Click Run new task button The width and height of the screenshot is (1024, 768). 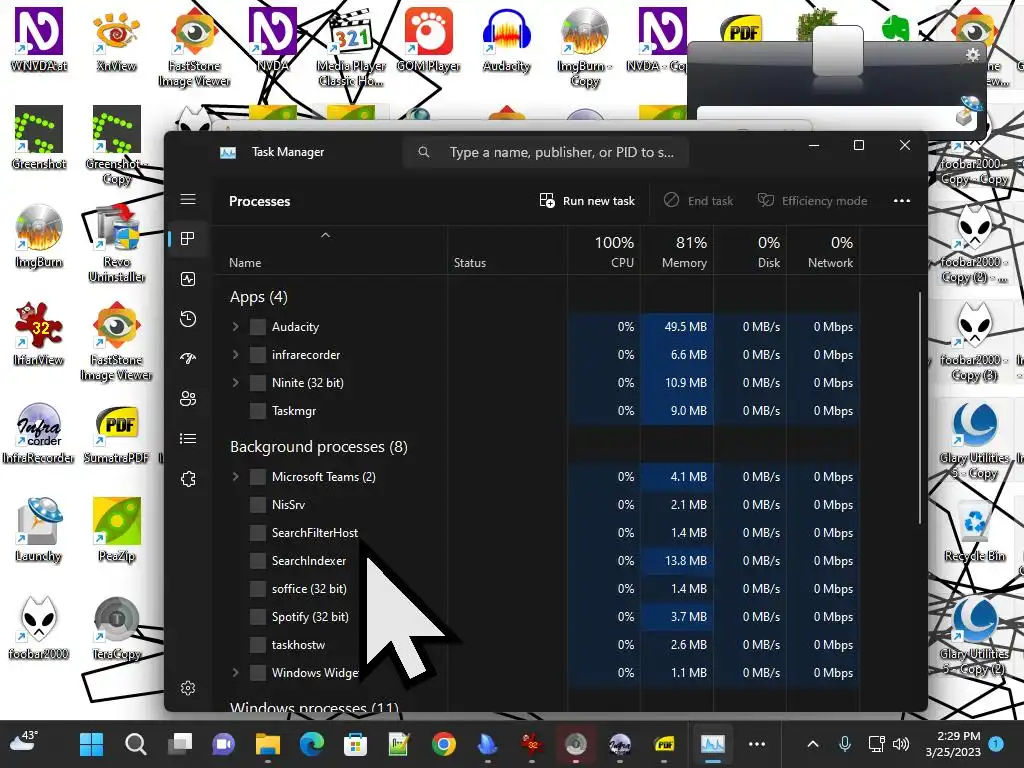(587, 201)
